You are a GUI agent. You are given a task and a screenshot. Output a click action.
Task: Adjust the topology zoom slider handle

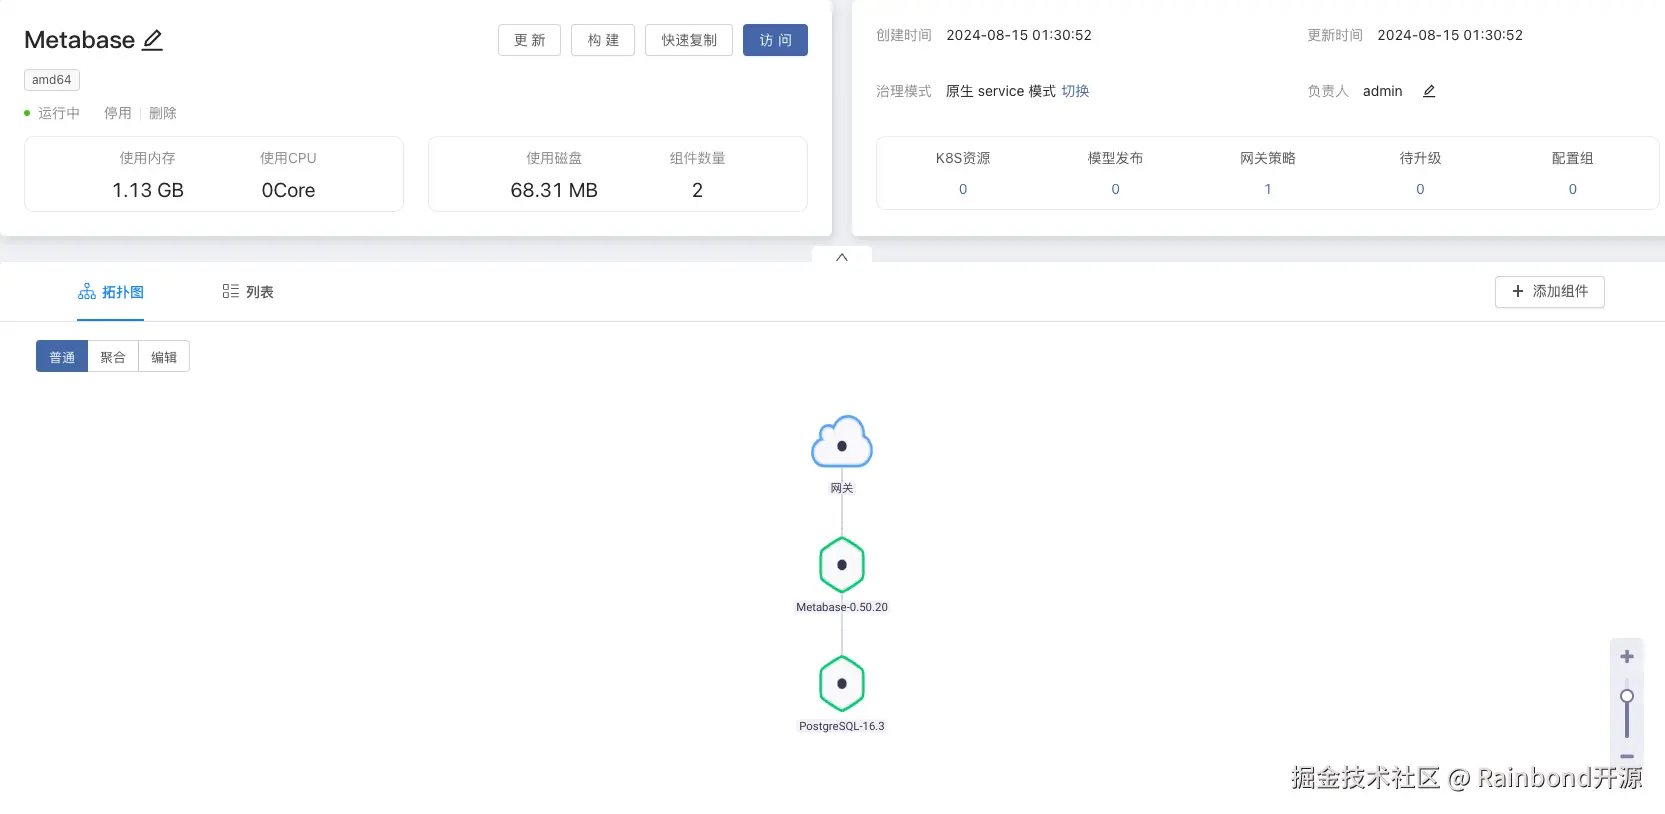[x=1627, y=696]
